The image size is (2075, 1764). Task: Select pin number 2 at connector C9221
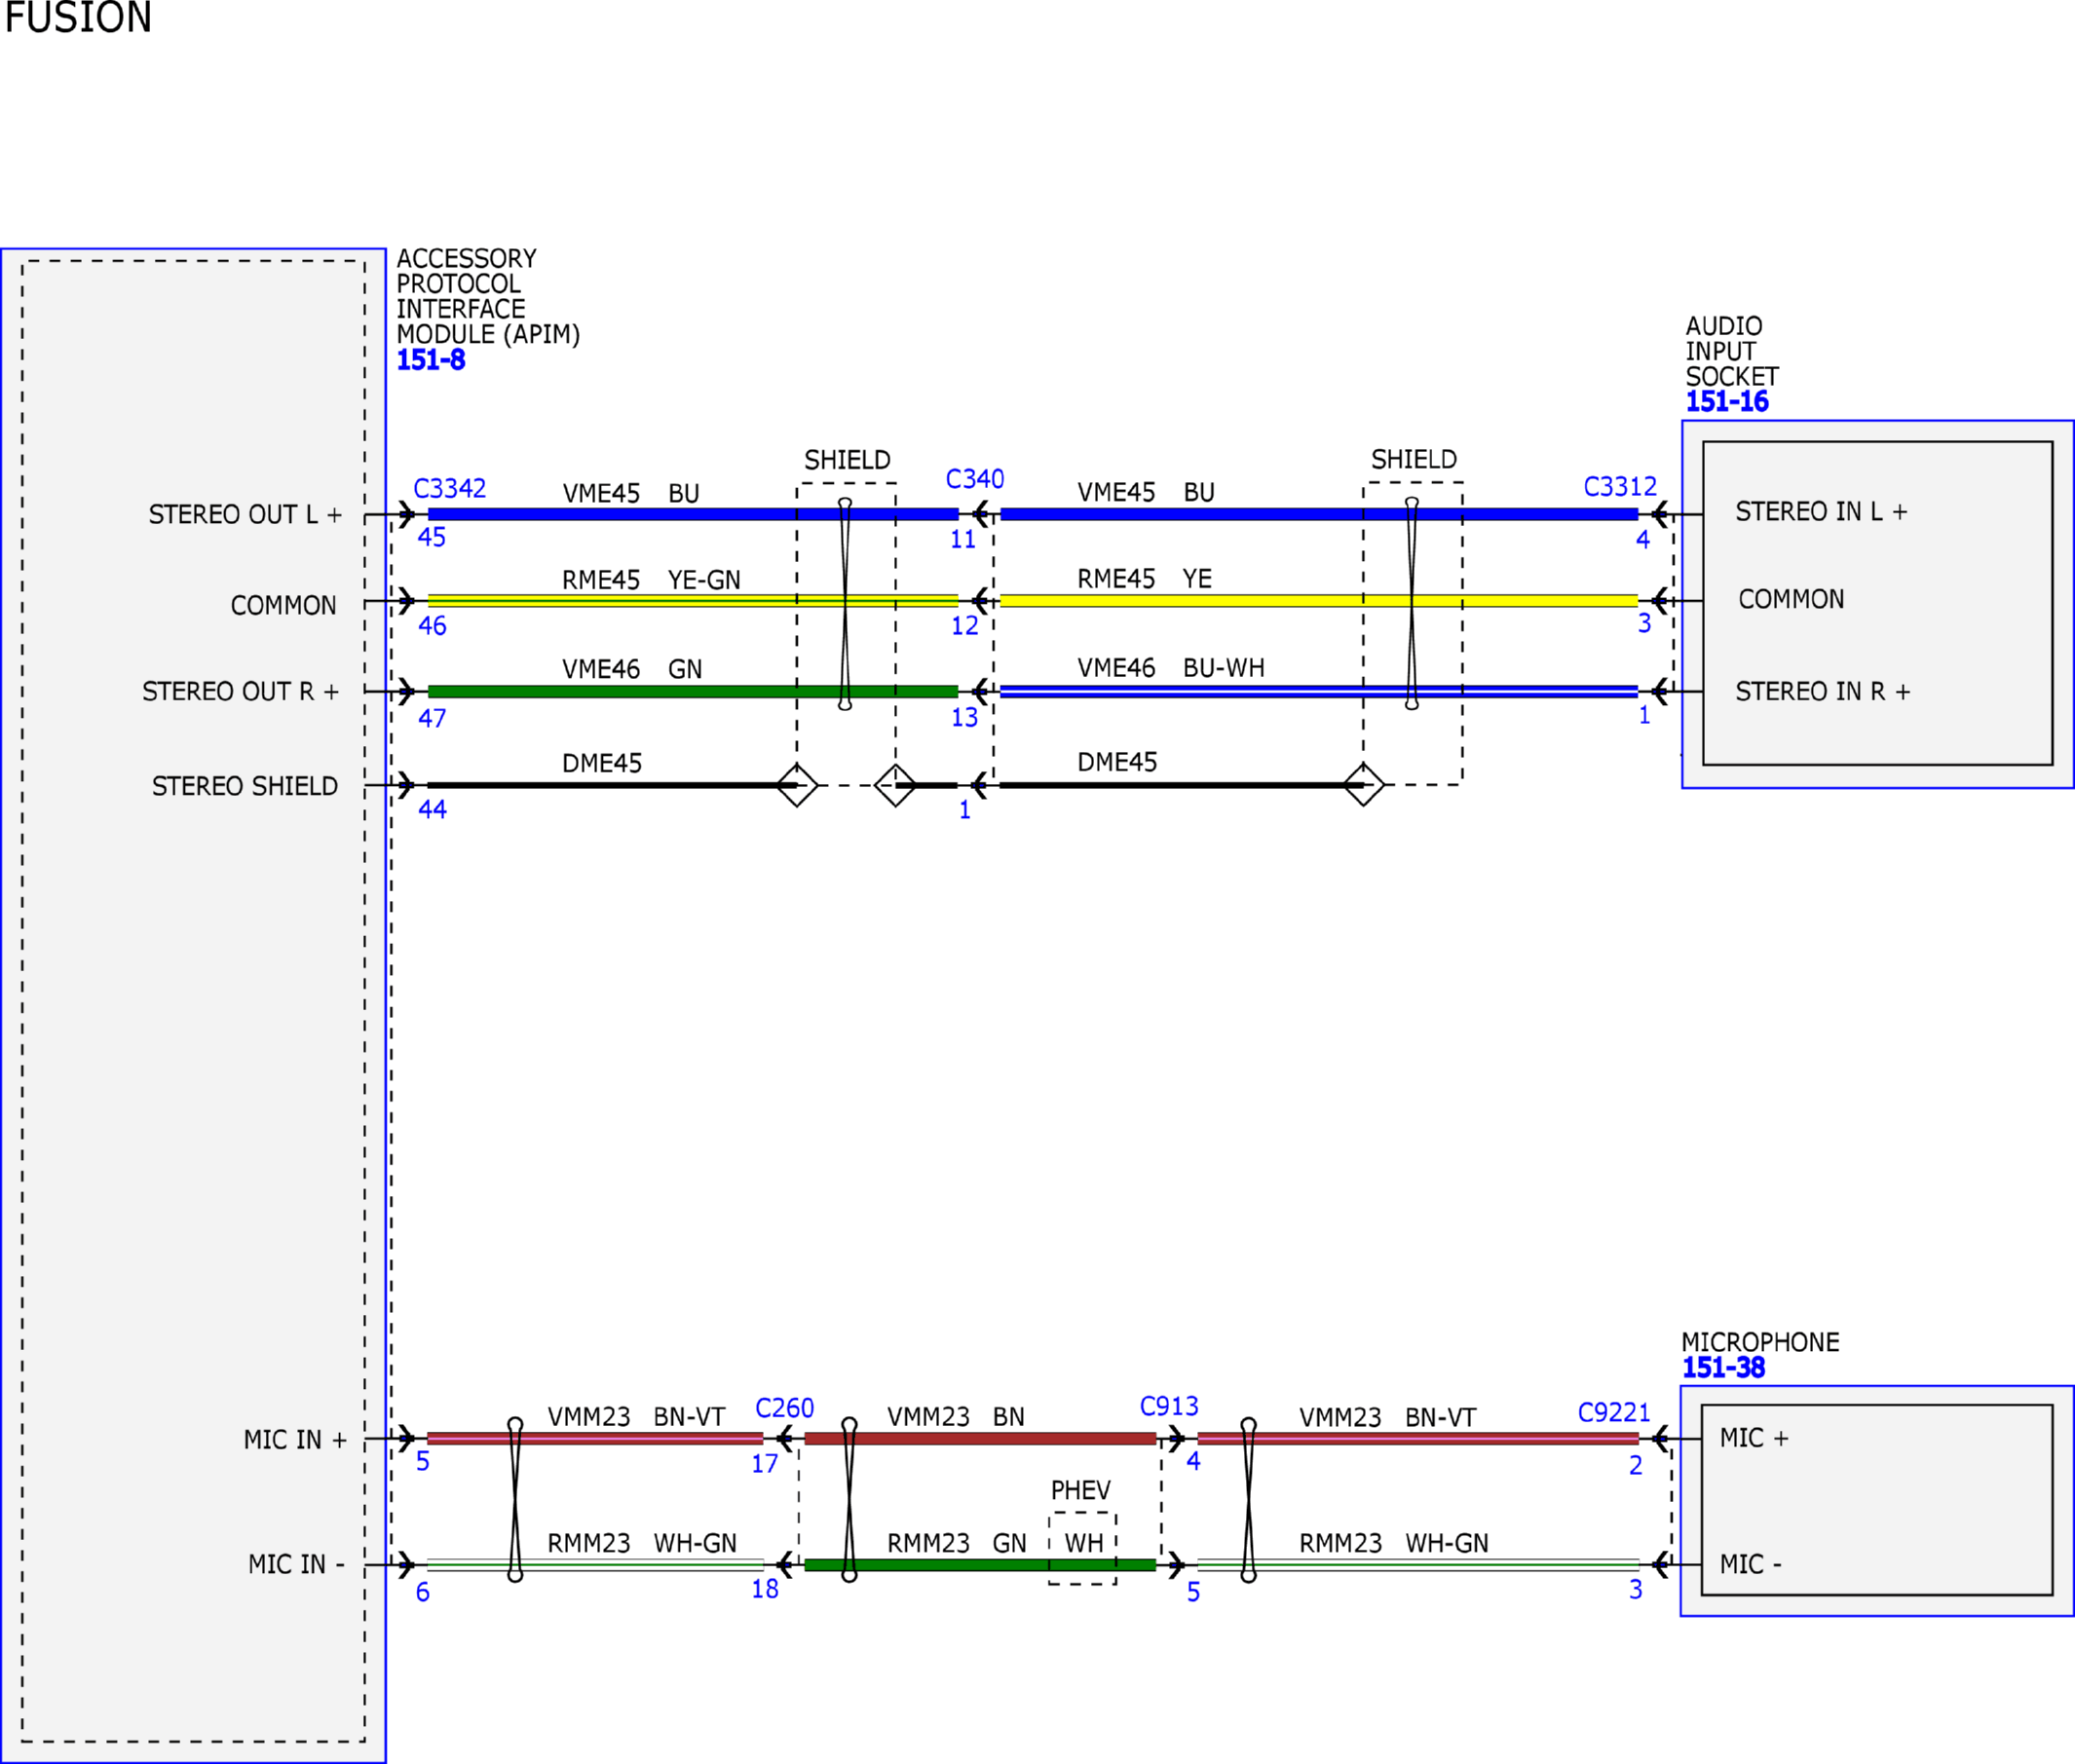pos(1636,1466)
